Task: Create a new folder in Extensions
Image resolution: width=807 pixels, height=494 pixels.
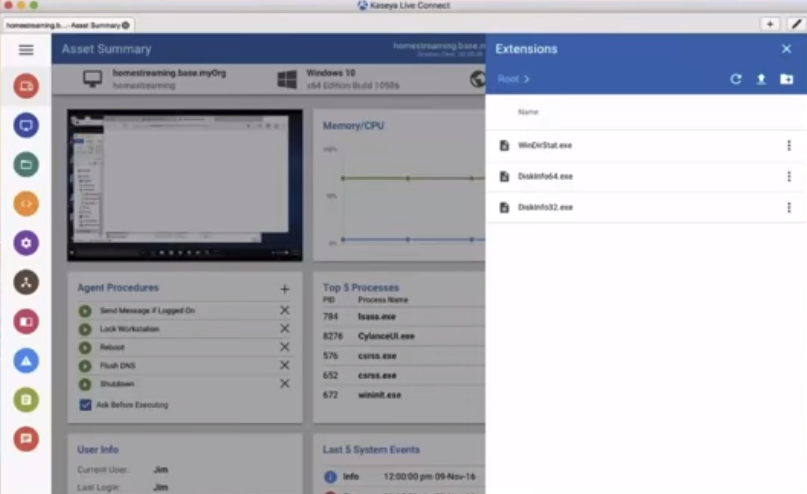Action: 786,79
